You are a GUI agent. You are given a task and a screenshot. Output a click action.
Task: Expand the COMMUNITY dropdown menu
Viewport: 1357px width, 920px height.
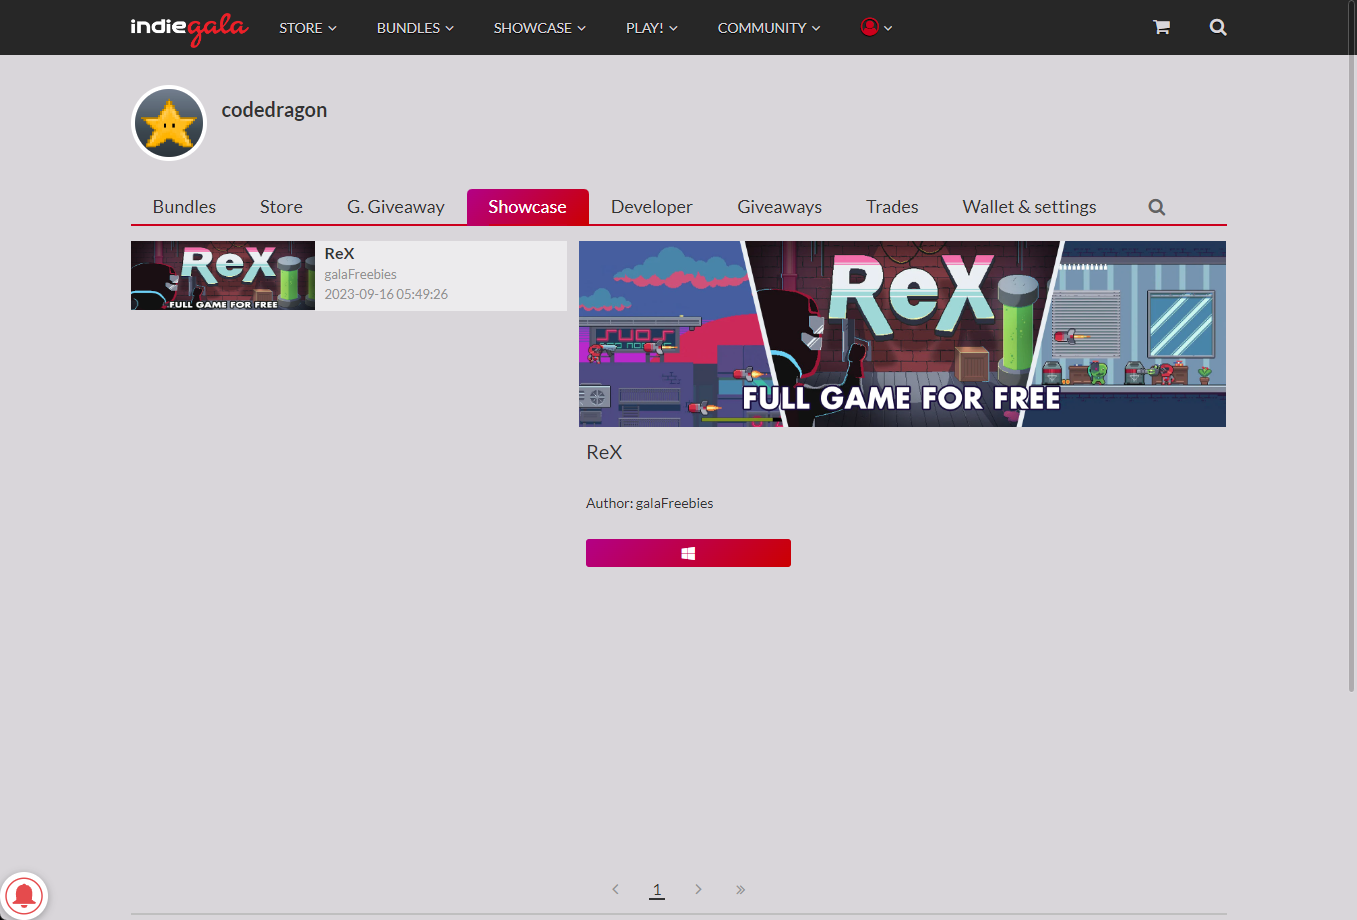click(769, 28)
